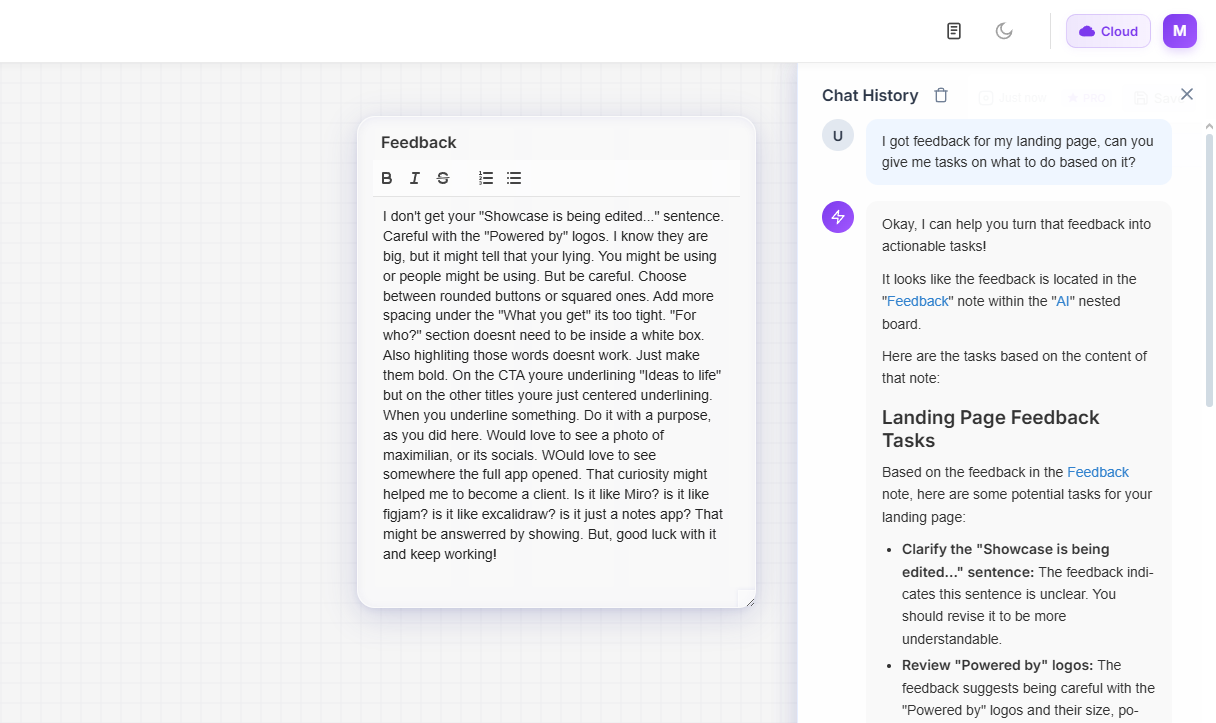Open the Cloud sync button
This screenshot has width=1216, height=723.
click(x=1108, y=31)
